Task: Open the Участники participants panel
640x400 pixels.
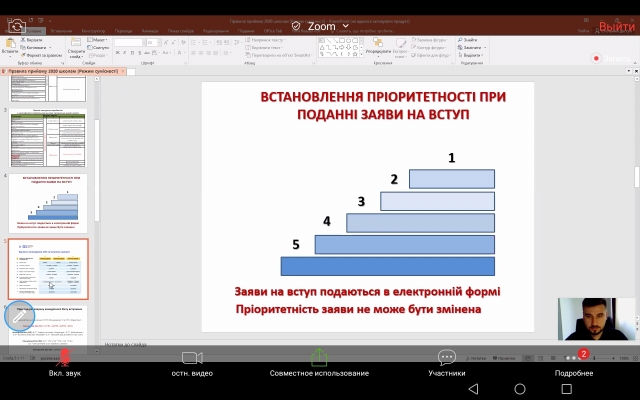Action: [x=447, y=362]
